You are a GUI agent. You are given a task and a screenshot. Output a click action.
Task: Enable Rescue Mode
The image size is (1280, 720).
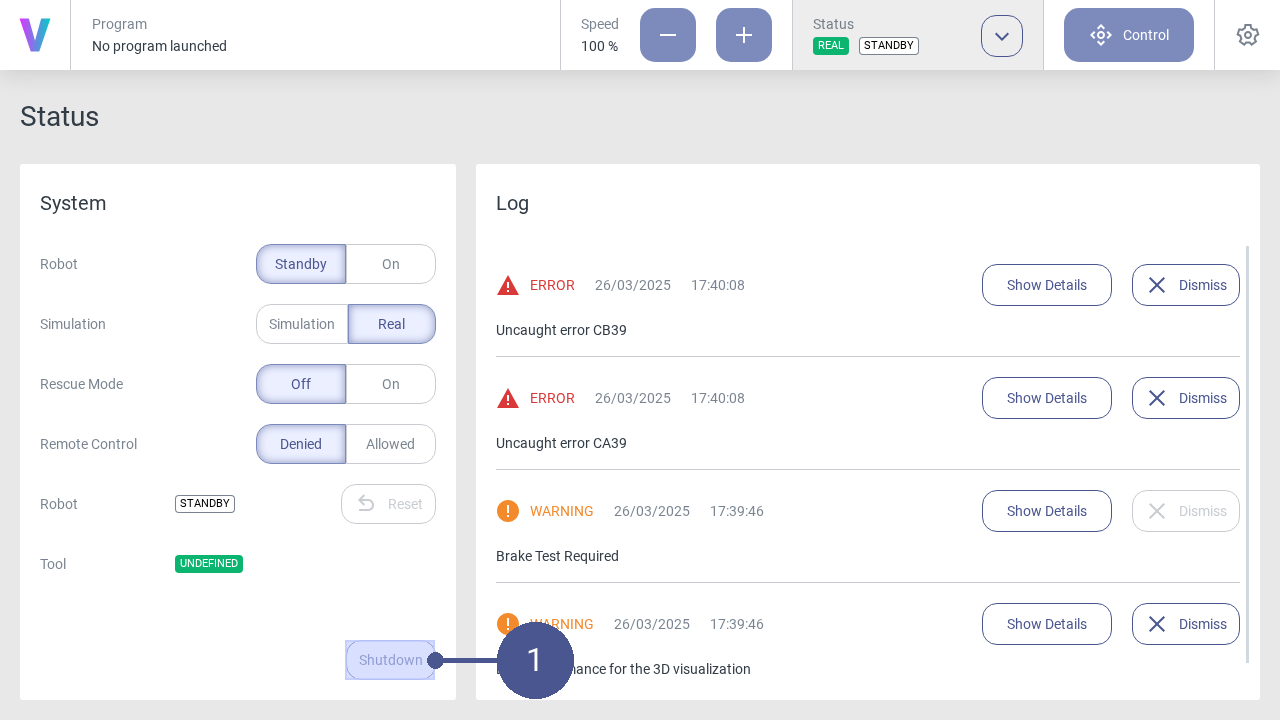pos(391,384)
